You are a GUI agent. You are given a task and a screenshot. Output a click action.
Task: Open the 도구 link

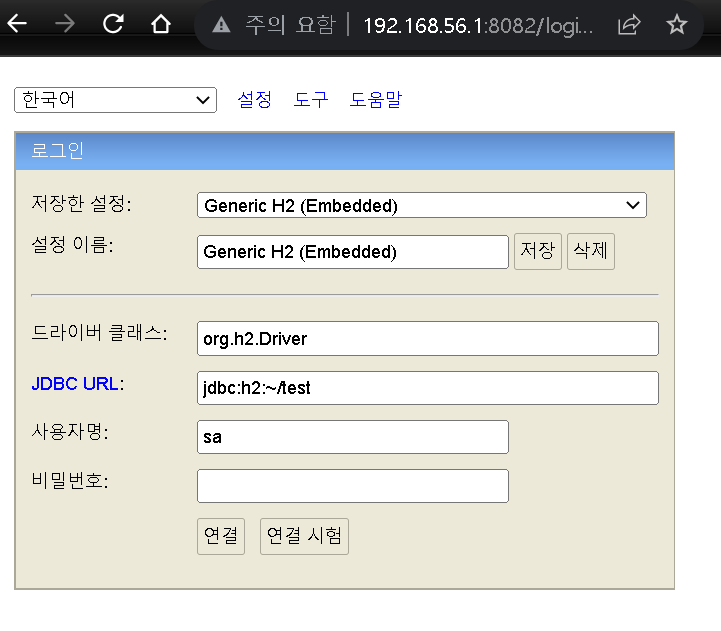point(311,99)
